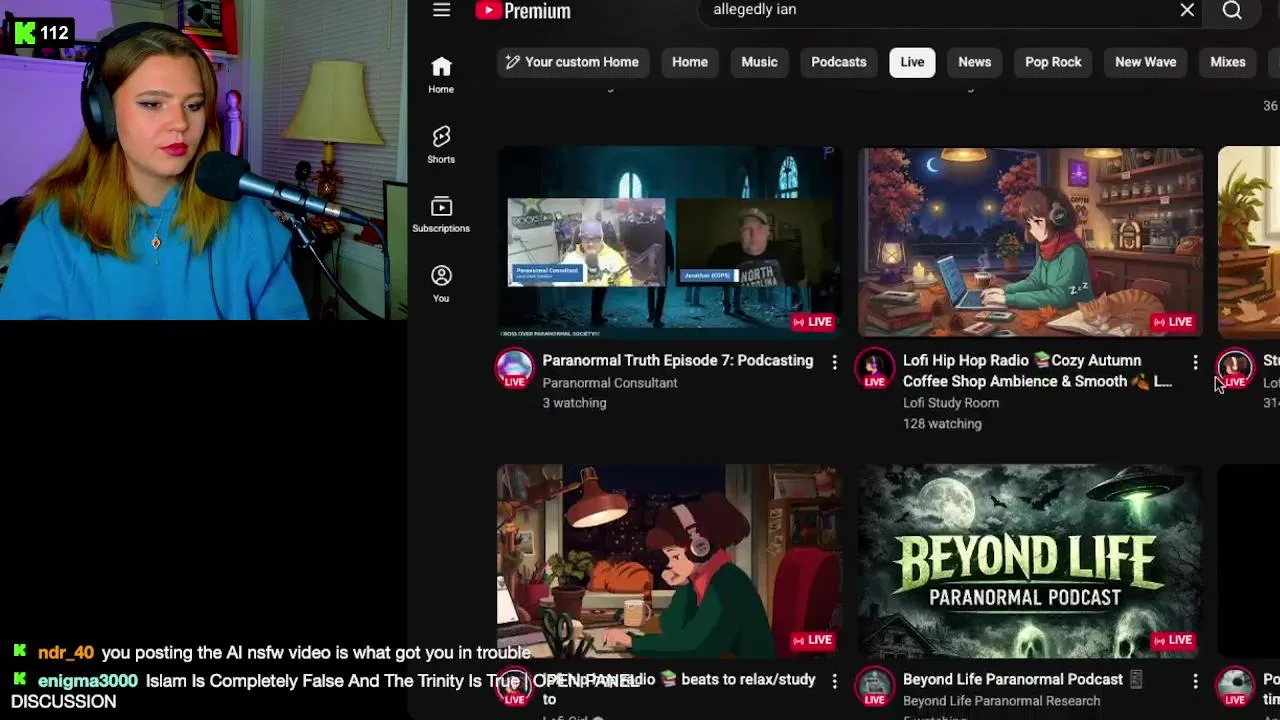
Task: Click 'Beyond Life Paranormal Podcast' title
Action: 1022,679
